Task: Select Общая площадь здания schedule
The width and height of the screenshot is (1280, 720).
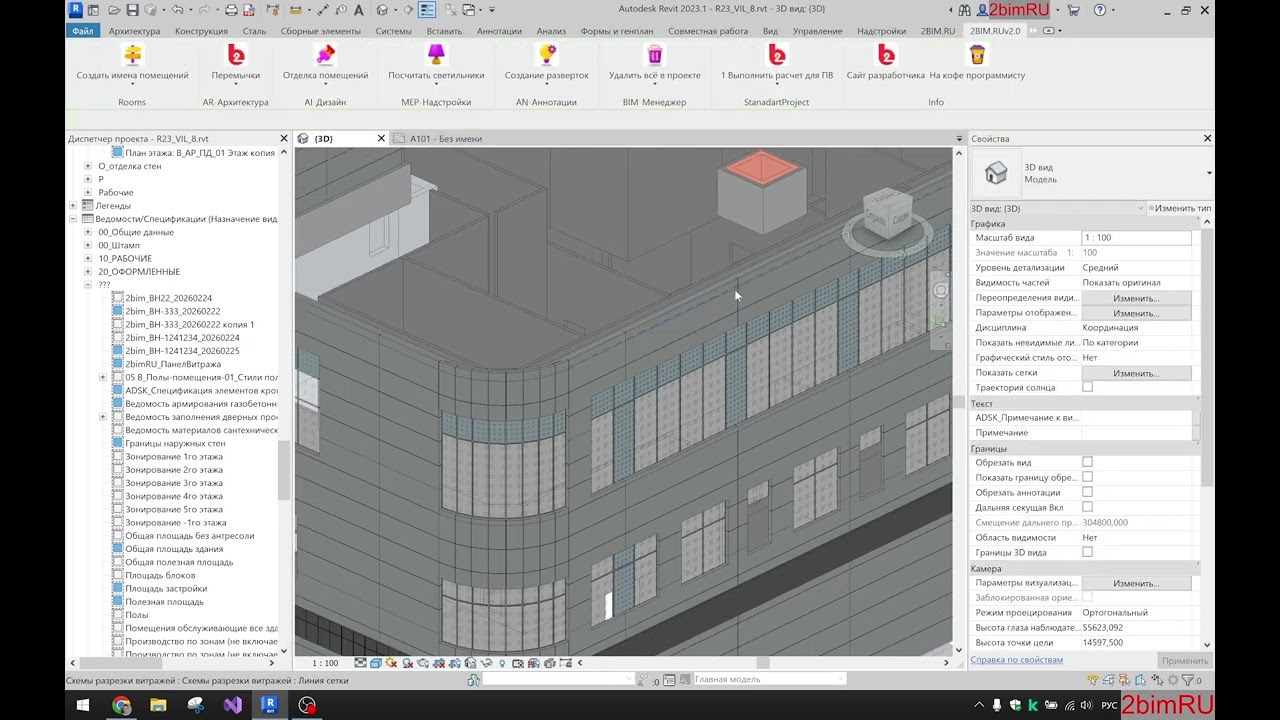Action: pyautogui.click(x=174, y=549)
